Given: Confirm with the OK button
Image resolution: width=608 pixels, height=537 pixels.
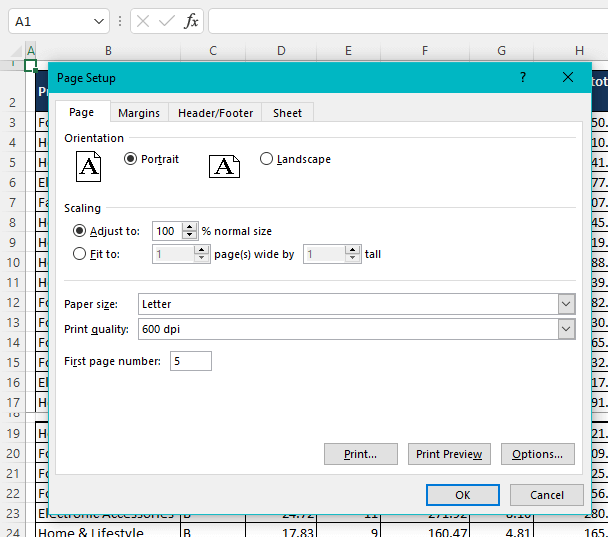Looking at the screenshot, I should click(463, 495).
